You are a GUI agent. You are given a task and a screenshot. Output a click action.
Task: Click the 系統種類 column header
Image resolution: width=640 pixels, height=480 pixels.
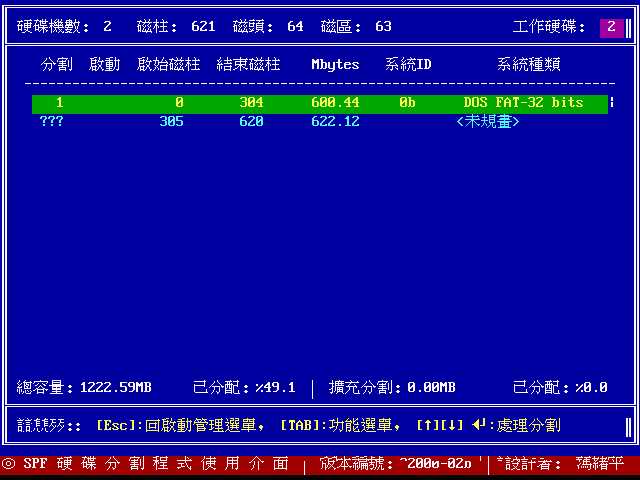coord(528,65)
